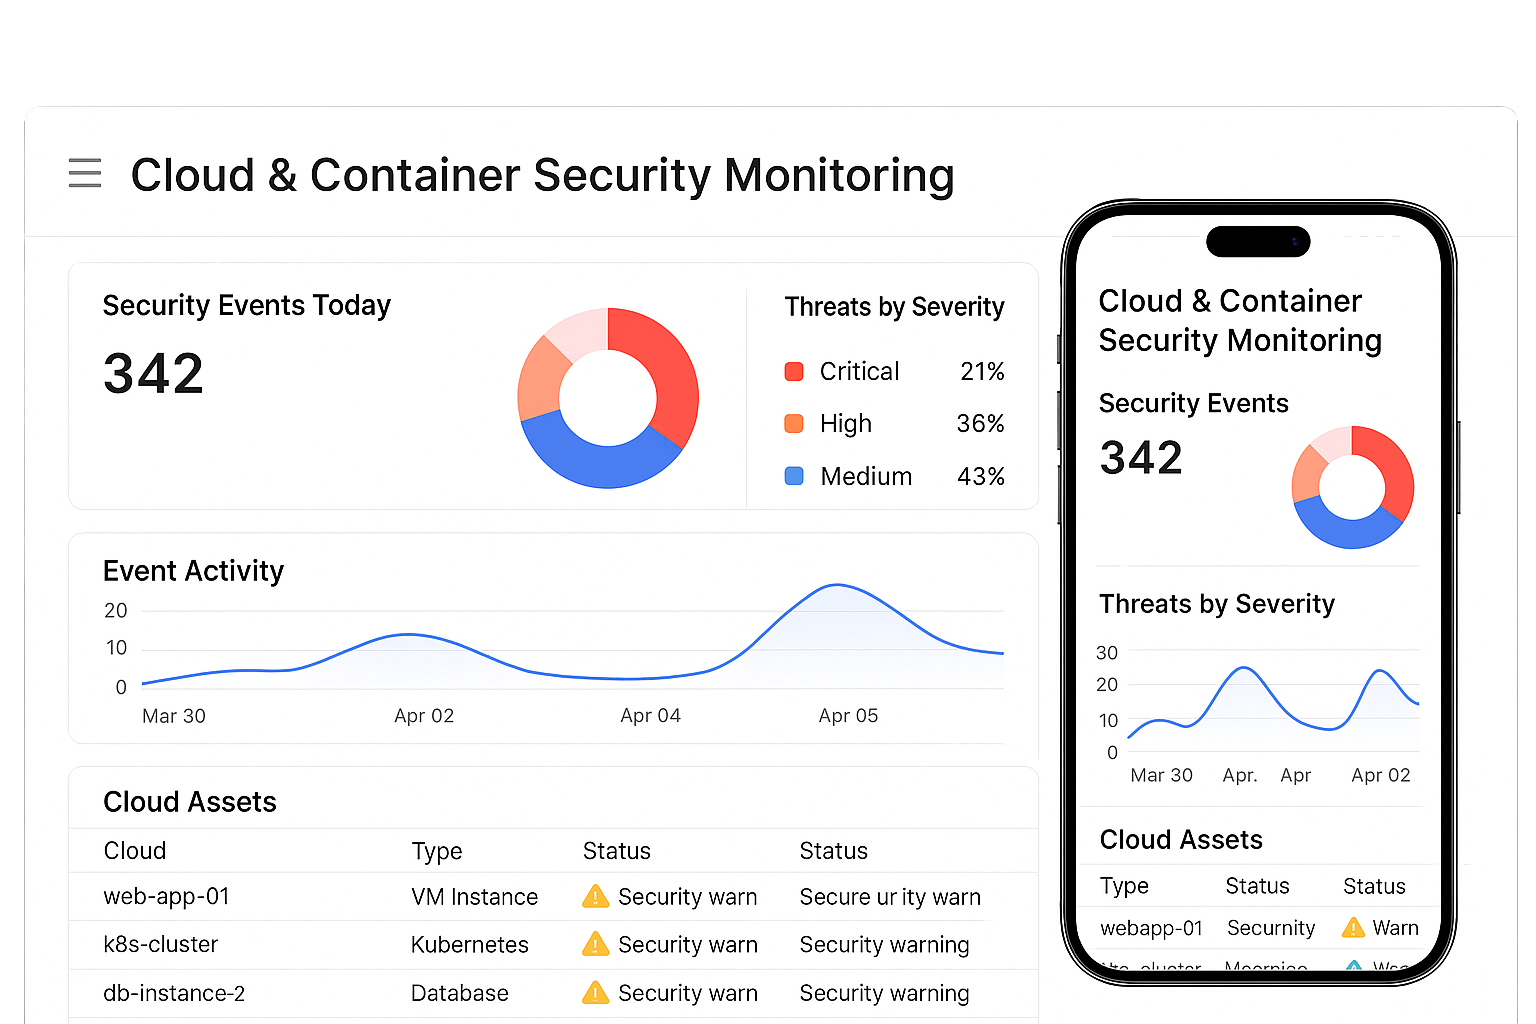This screenshot has height=1024, width=1536.
Task: Open the hamburger menu icon
Action: click(85, 173)
